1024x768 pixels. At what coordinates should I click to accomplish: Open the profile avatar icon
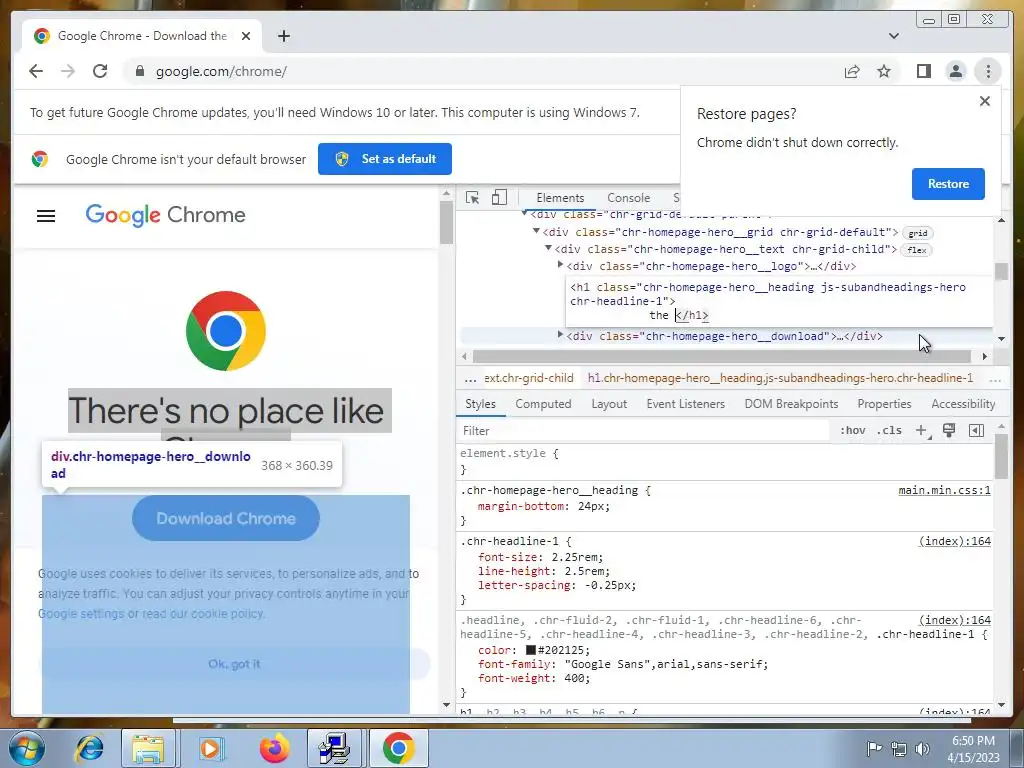pos(955,71)
